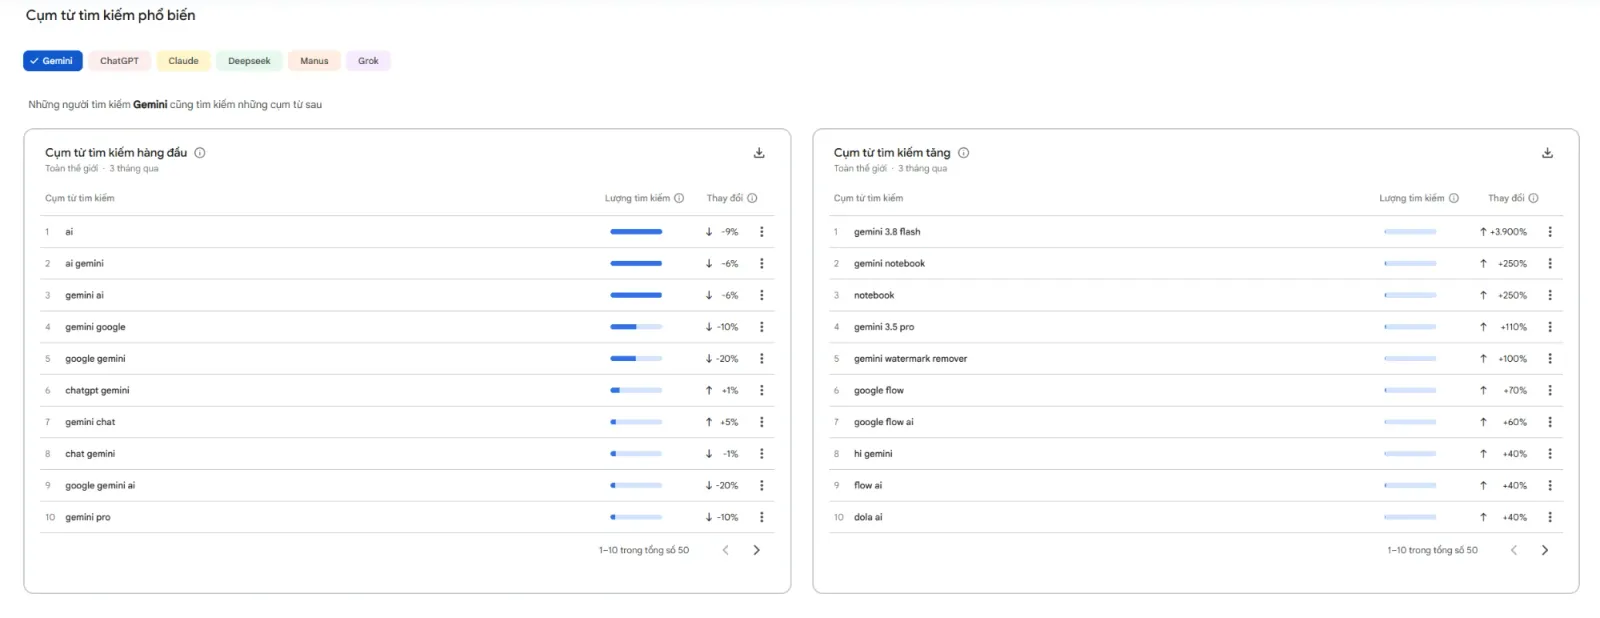Open info icon beside 'Cụm từ tìm kiếm hàng đầu'

click(200, 153)
